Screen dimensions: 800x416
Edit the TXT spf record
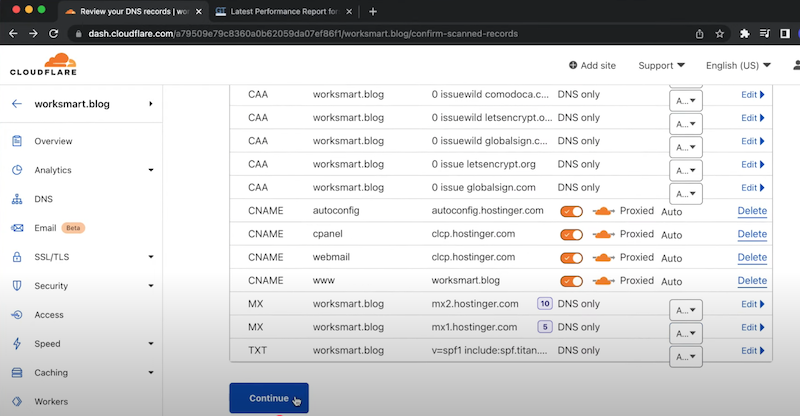(x=753, y=351)
